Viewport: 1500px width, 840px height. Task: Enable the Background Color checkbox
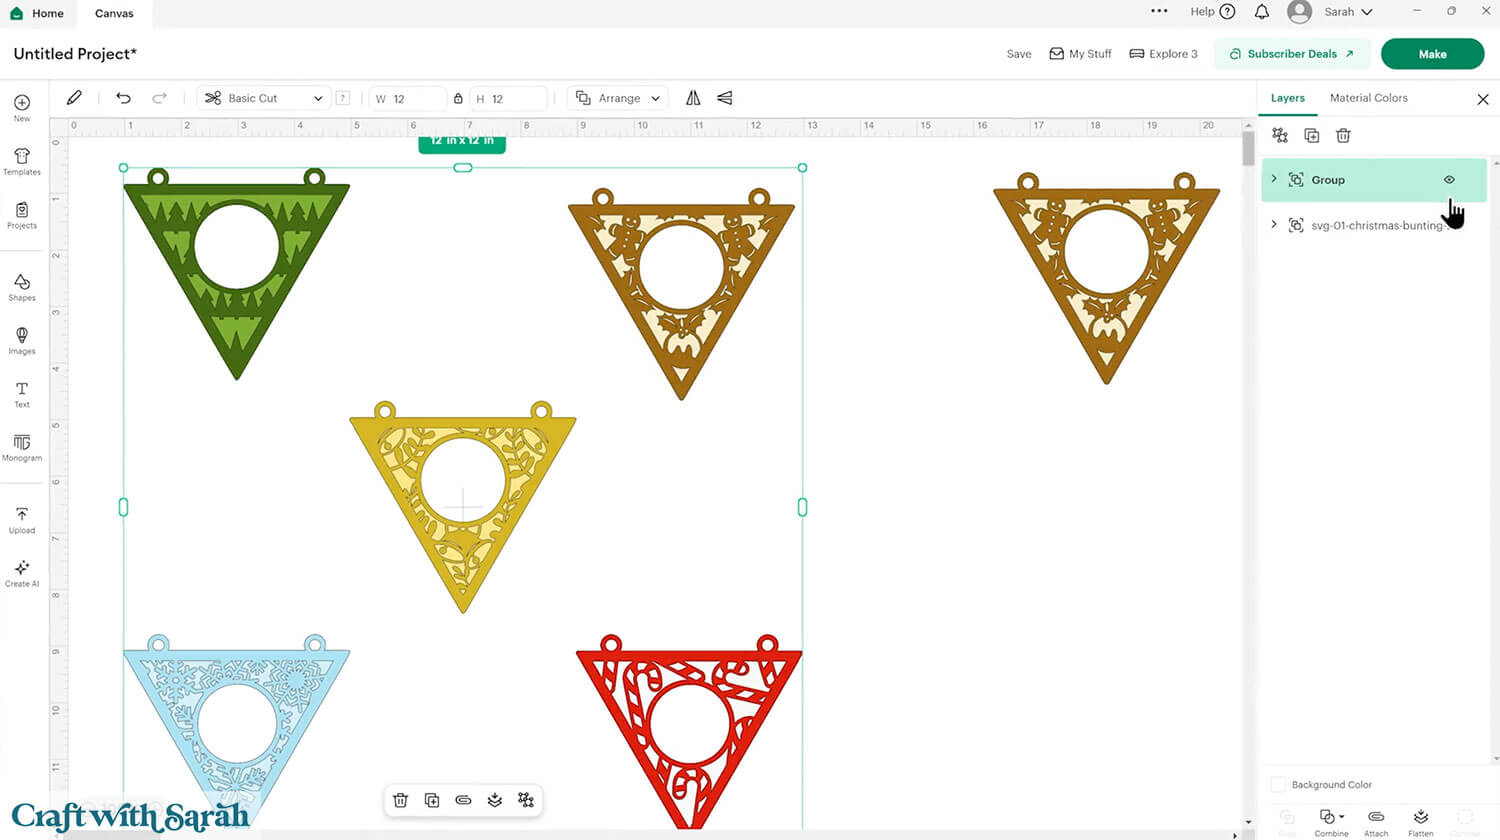click(x=1278, y=784)
